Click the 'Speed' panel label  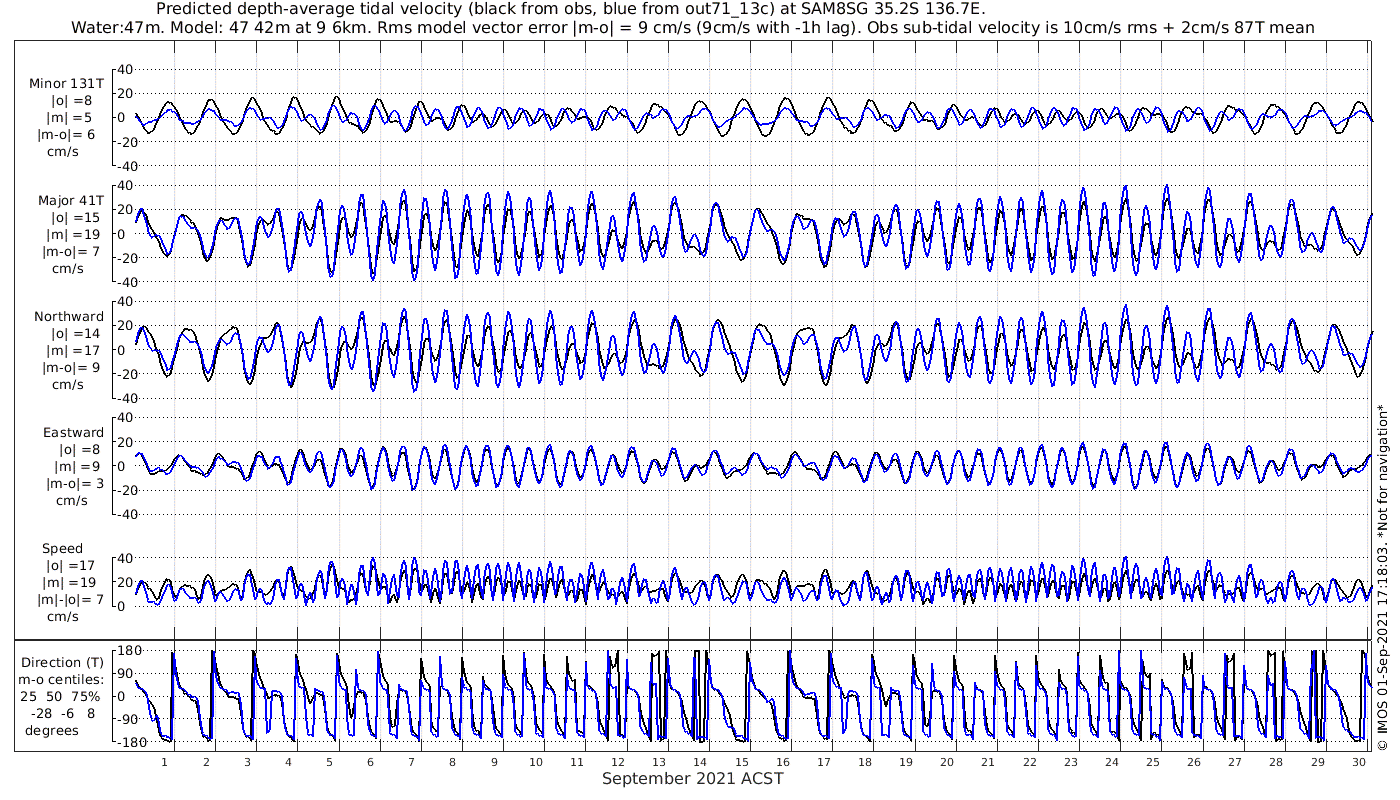(62, 548)
